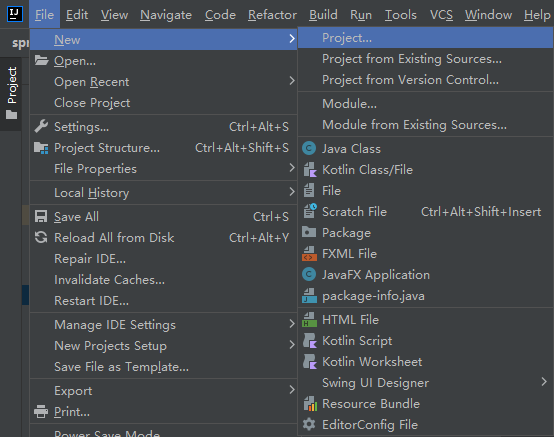Image resolution: width=554 pixels, height=437 pixels.
Task: Open the Window menu
Action: (x=488, y=14)
